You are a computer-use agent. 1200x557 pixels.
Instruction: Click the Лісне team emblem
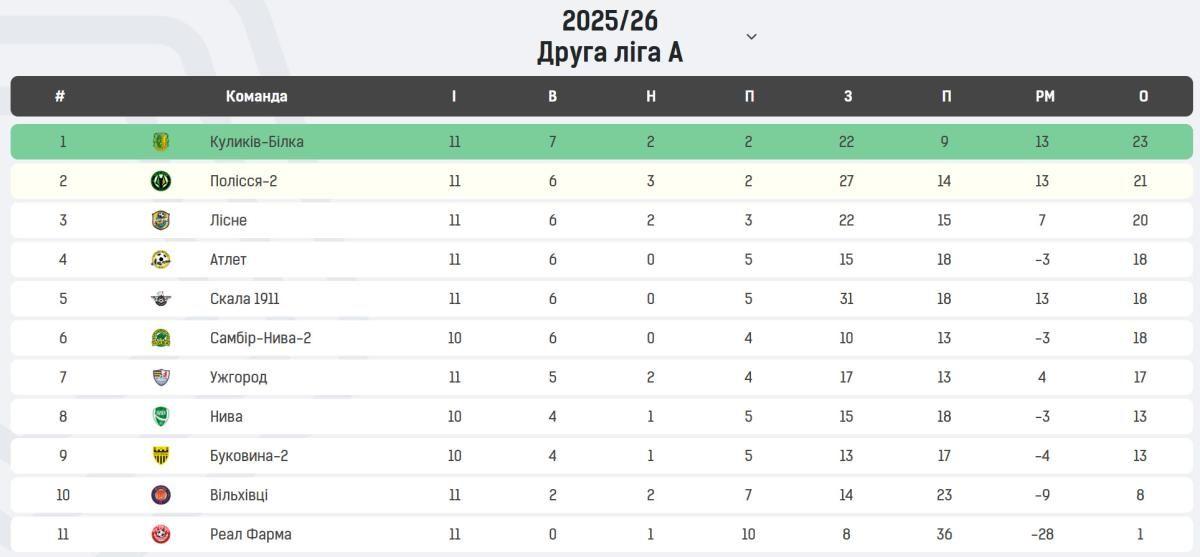coord(161,220)
